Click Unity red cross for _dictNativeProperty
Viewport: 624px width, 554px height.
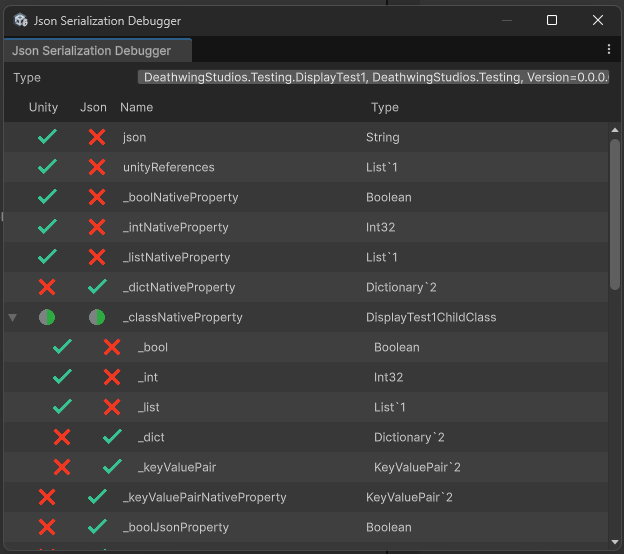tap(47, 287)
